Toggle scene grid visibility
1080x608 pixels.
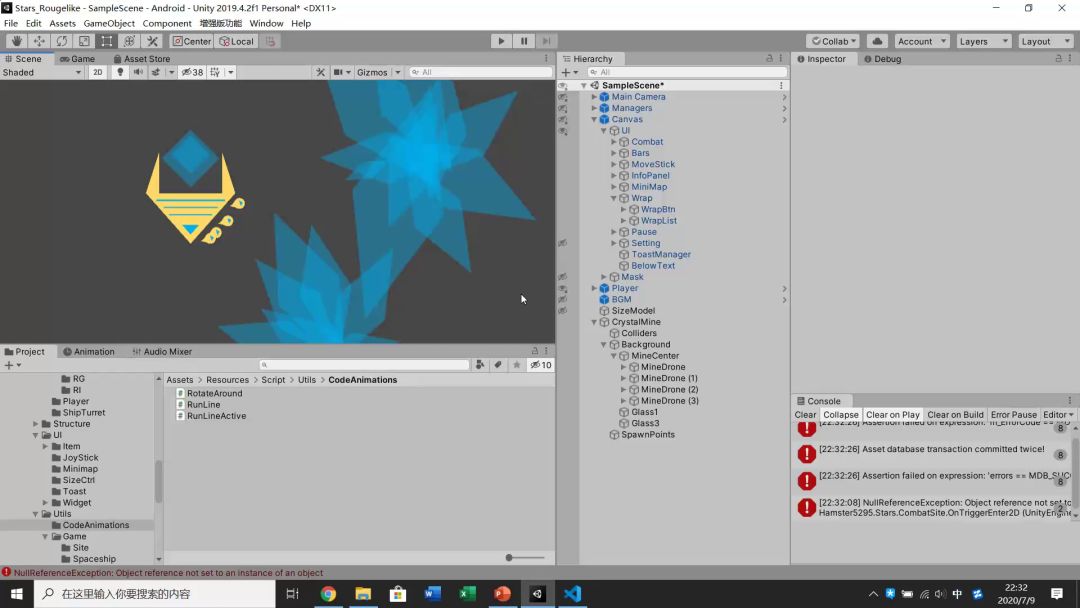coord(215,72)
